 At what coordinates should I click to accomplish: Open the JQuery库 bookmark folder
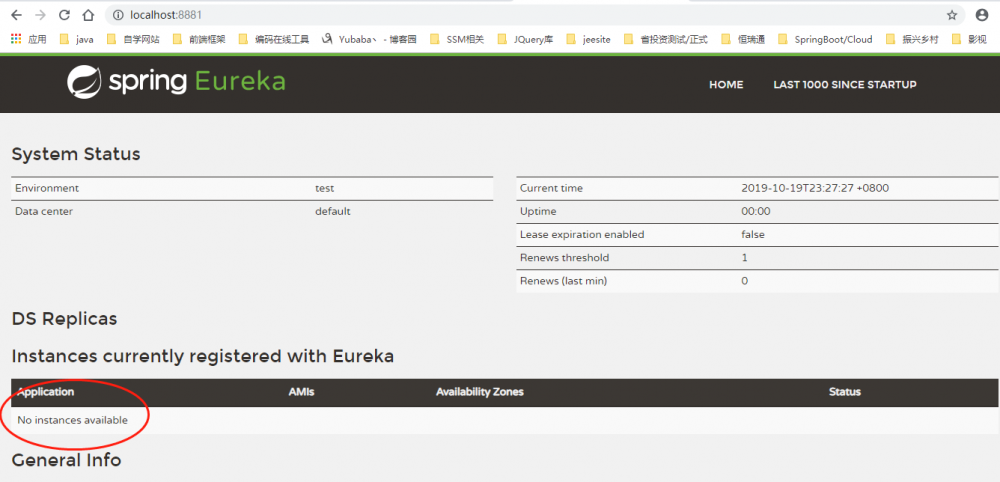pyautogui.click(x=526, y=40)
